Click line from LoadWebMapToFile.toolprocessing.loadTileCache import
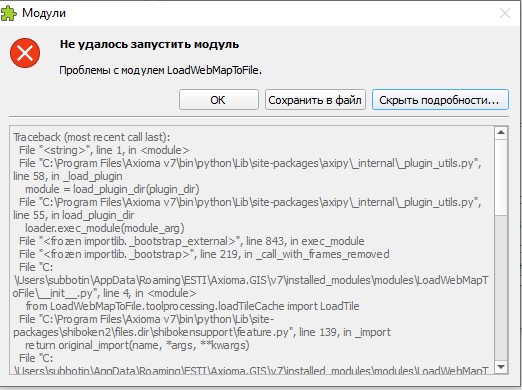The width and height of the screenshot is (522, 390). tap(192, 306)
